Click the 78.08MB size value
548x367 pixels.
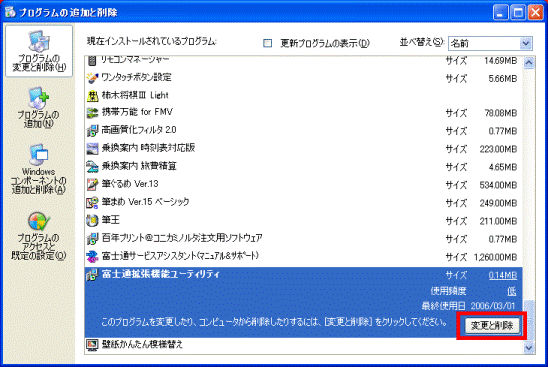click(x=500, y=113)
